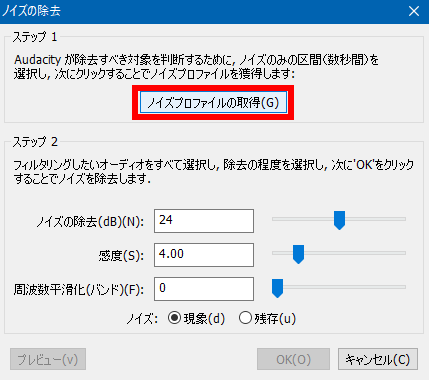Click the 感度(S): label

[x=121, y=256]
